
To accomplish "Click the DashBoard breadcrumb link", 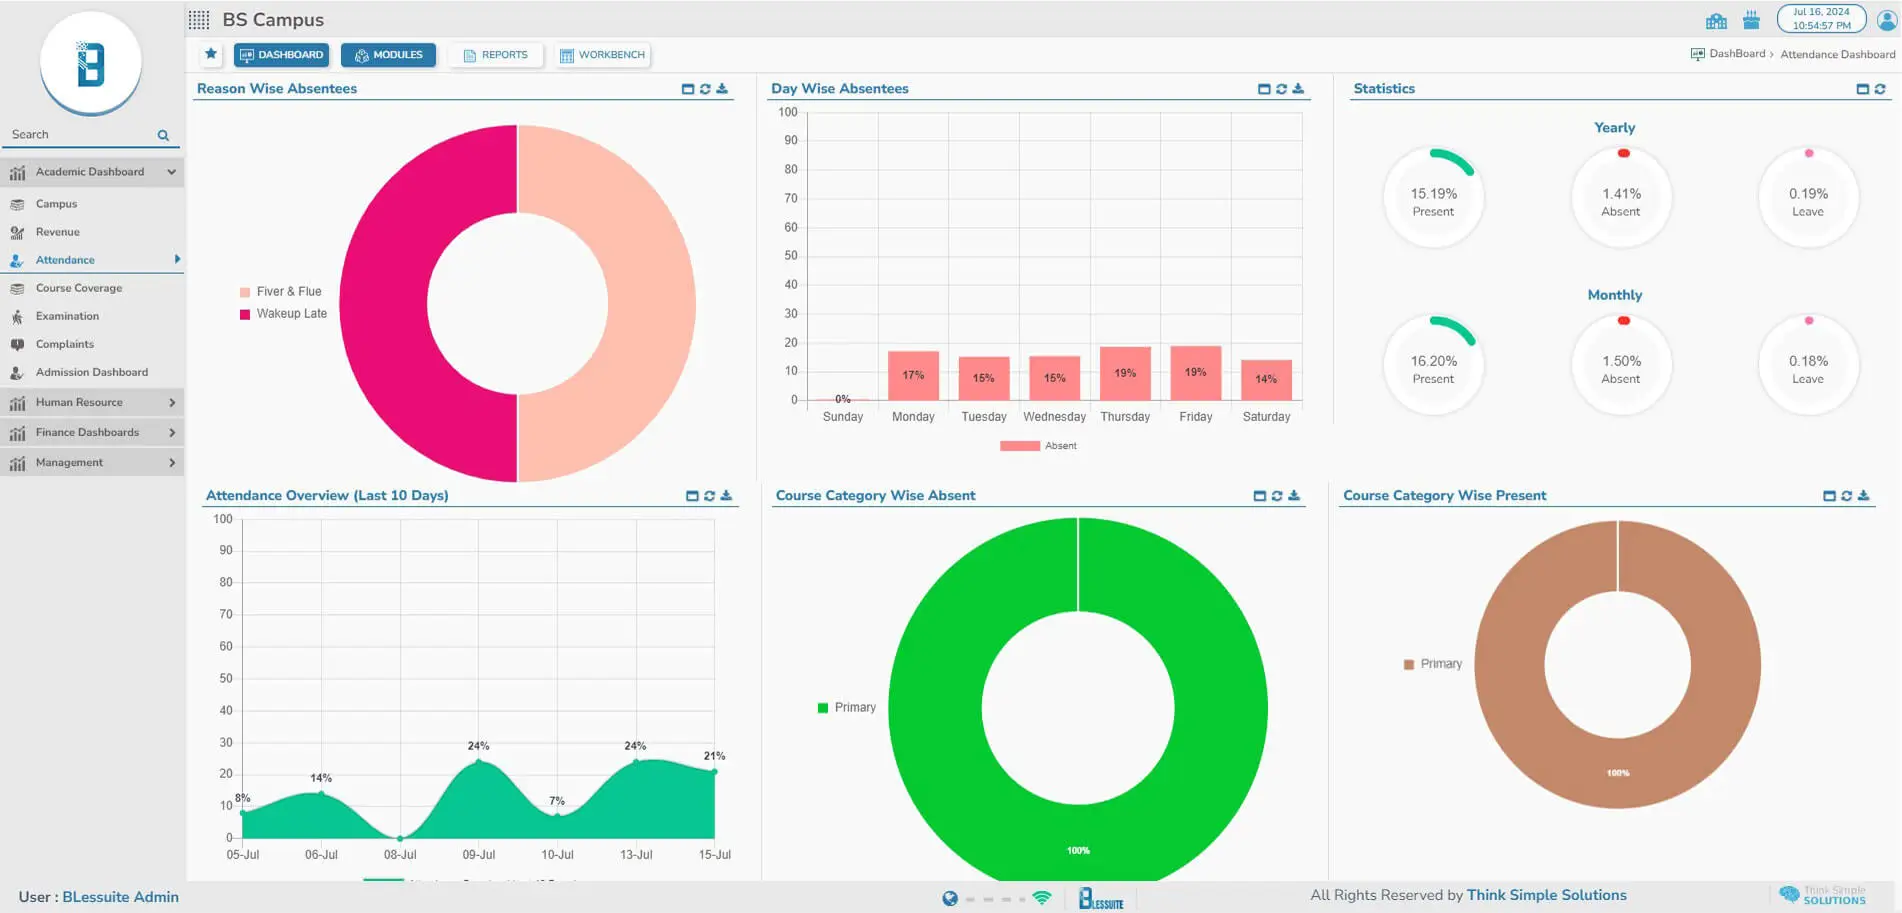I will tap(1736, 54).
